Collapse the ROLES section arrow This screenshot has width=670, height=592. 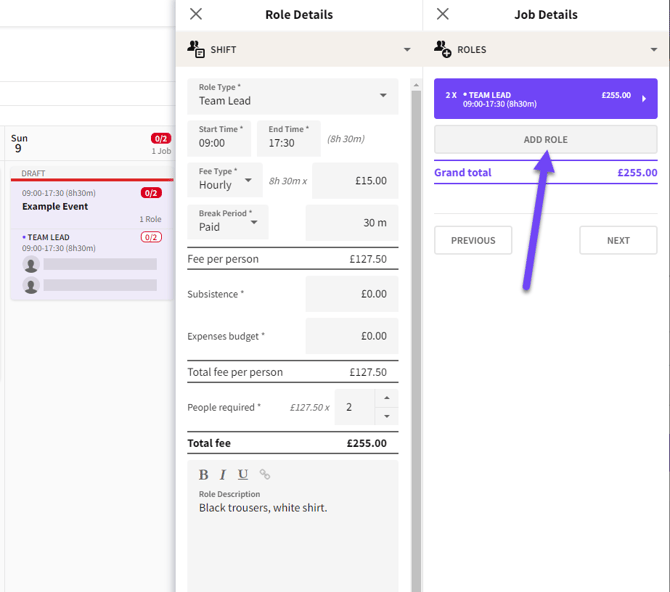pos(654,50)
